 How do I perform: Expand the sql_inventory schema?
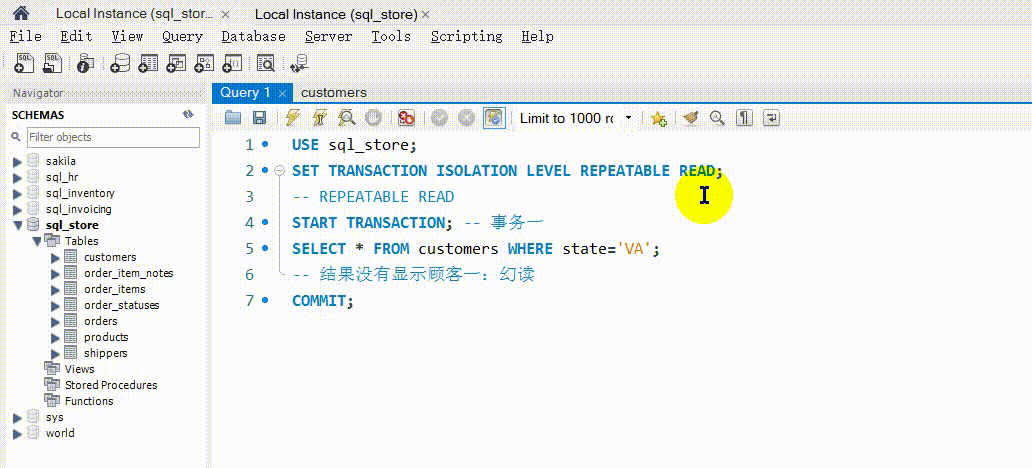[x=16, y=194]
